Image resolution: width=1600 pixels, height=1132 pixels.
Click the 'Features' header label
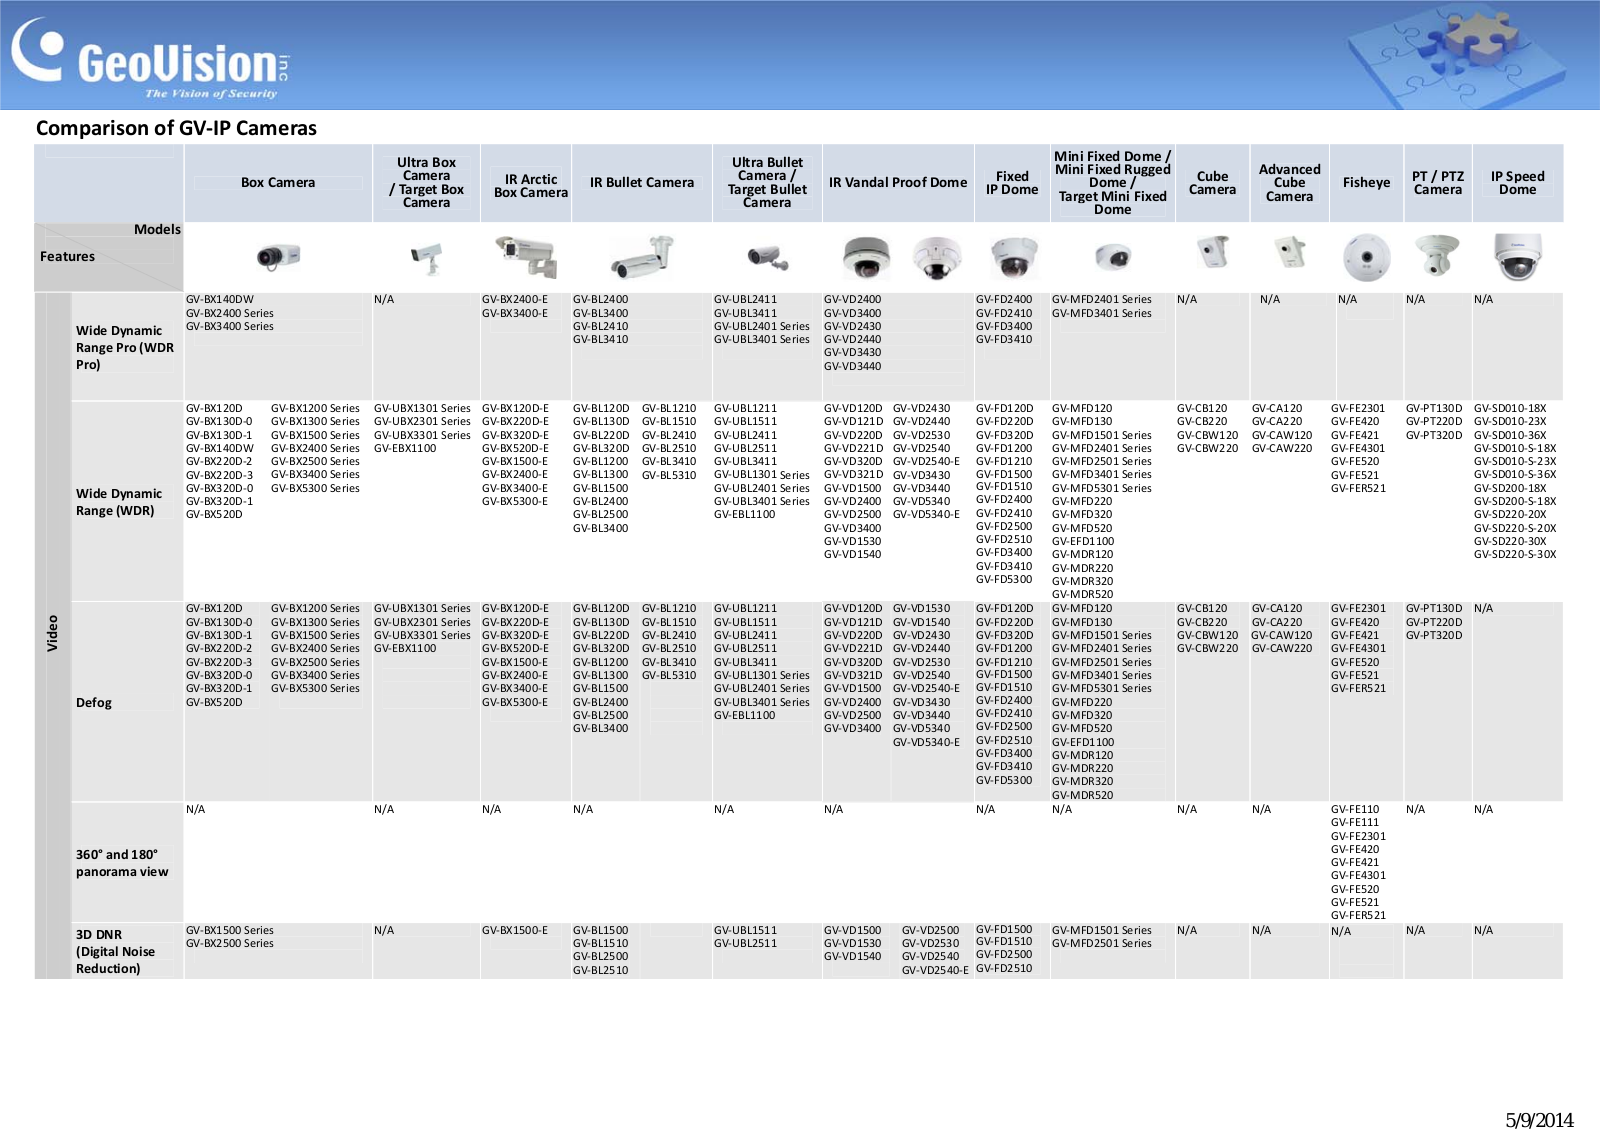click(x=67, y=257)
